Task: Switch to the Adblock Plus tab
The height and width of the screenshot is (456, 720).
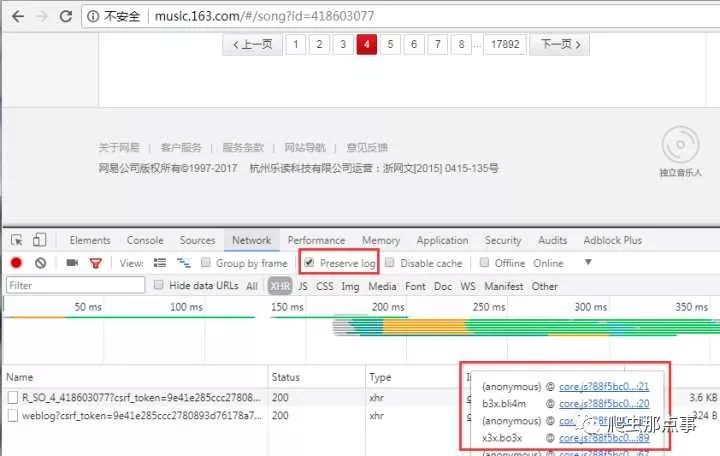Action: coord(613,240)
